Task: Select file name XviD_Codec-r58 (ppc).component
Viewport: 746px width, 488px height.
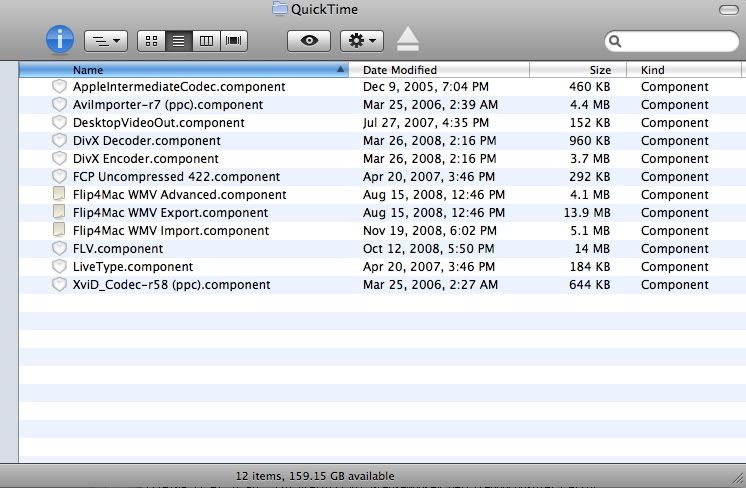Action: [171, 285]
